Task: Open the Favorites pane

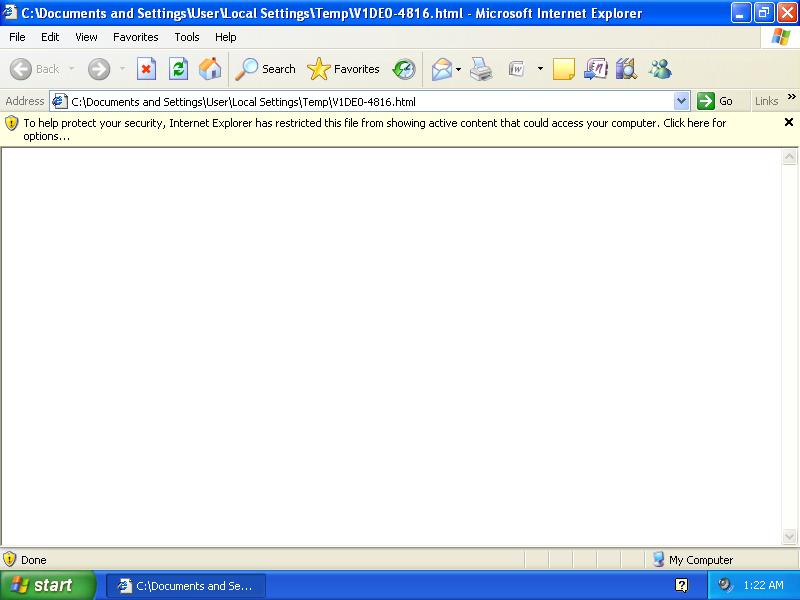Action: [344, 69]
